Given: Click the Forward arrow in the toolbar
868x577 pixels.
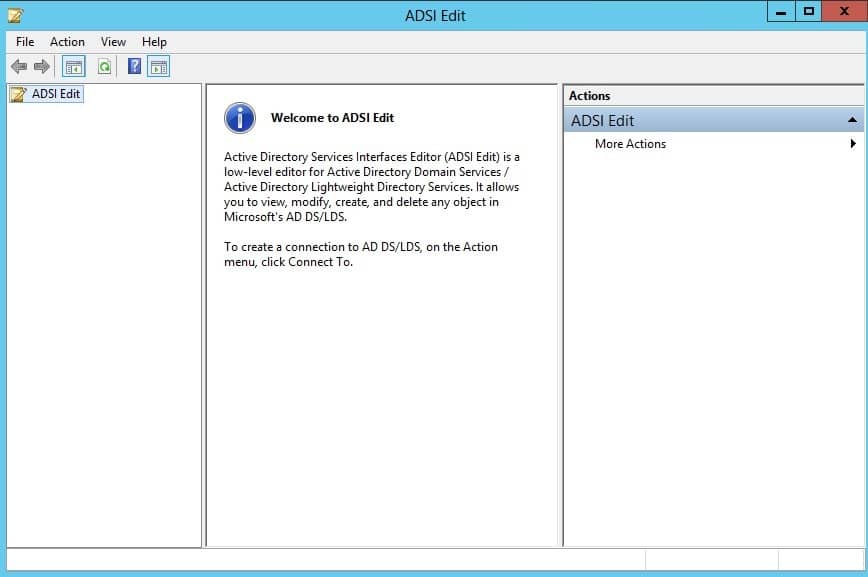Looking at the screenshot, I should [x=42, y=67].
